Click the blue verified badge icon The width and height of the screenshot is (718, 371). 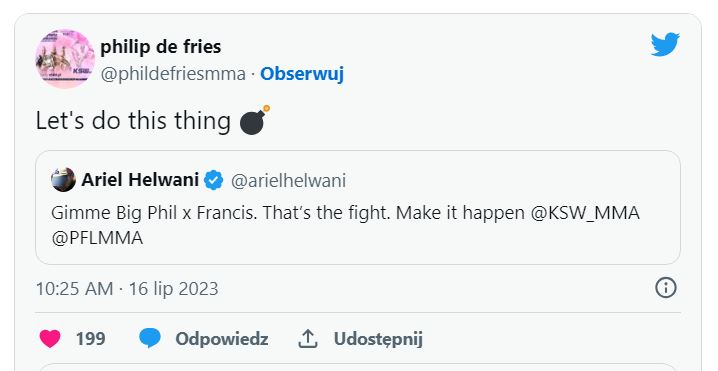[213, 180]
